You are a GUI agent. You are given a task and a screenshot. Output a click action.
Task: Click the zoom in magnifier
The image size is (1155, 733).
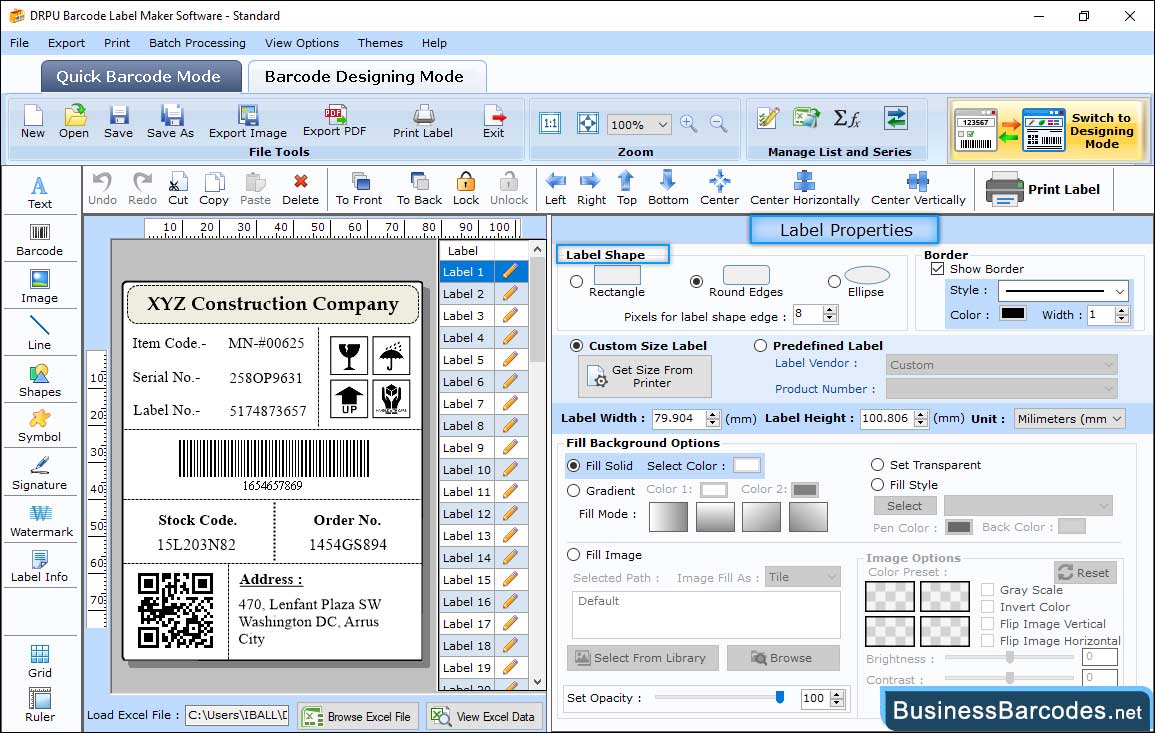[x=689, y=124]
